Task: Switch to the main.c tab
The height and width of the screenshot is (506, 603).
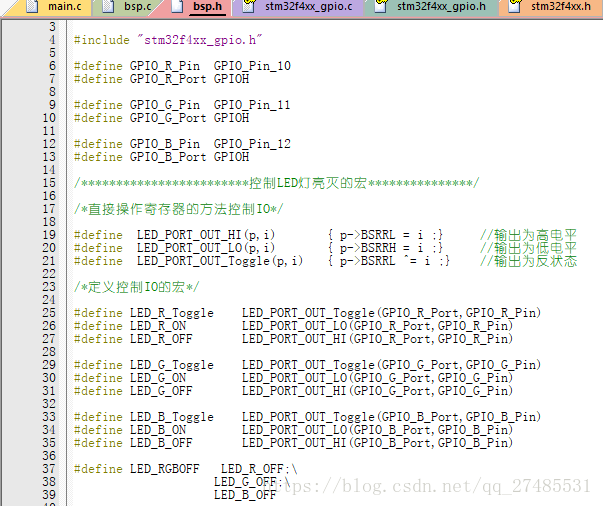Action: [x=64, y=7]
